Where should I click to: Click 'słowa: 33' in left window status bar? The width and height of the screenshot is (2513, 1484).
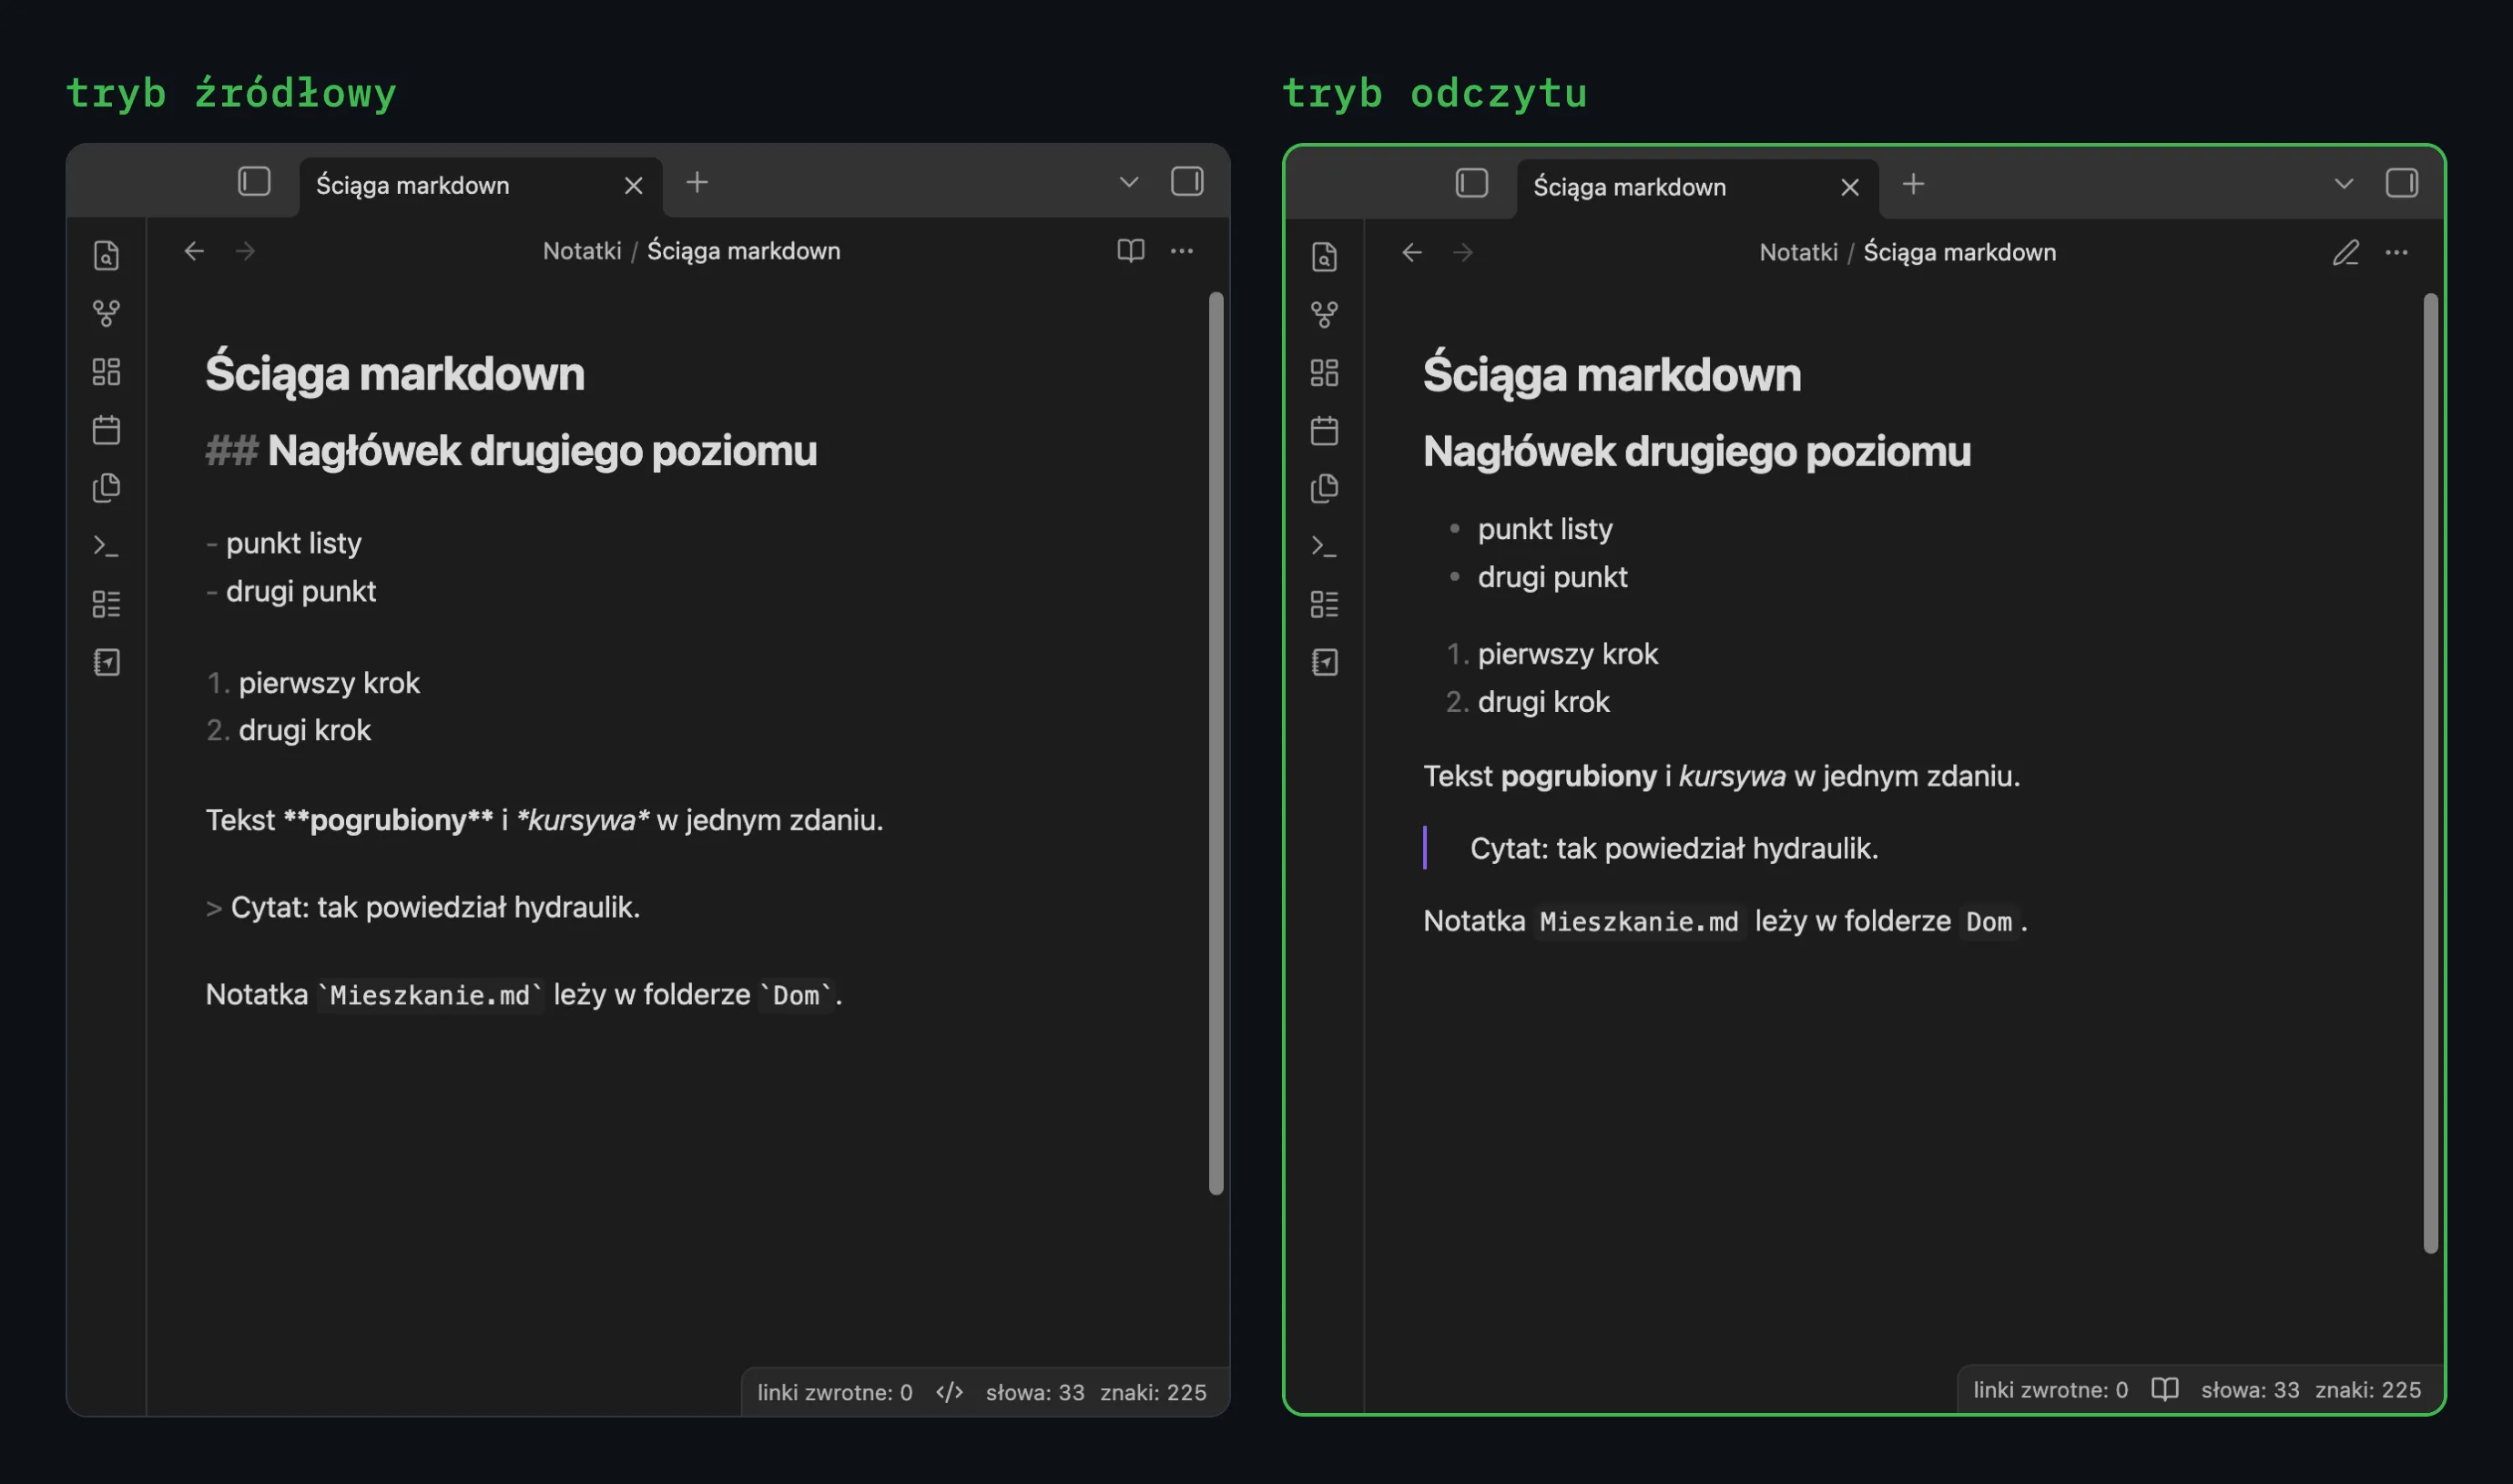coord(1035,1392)
